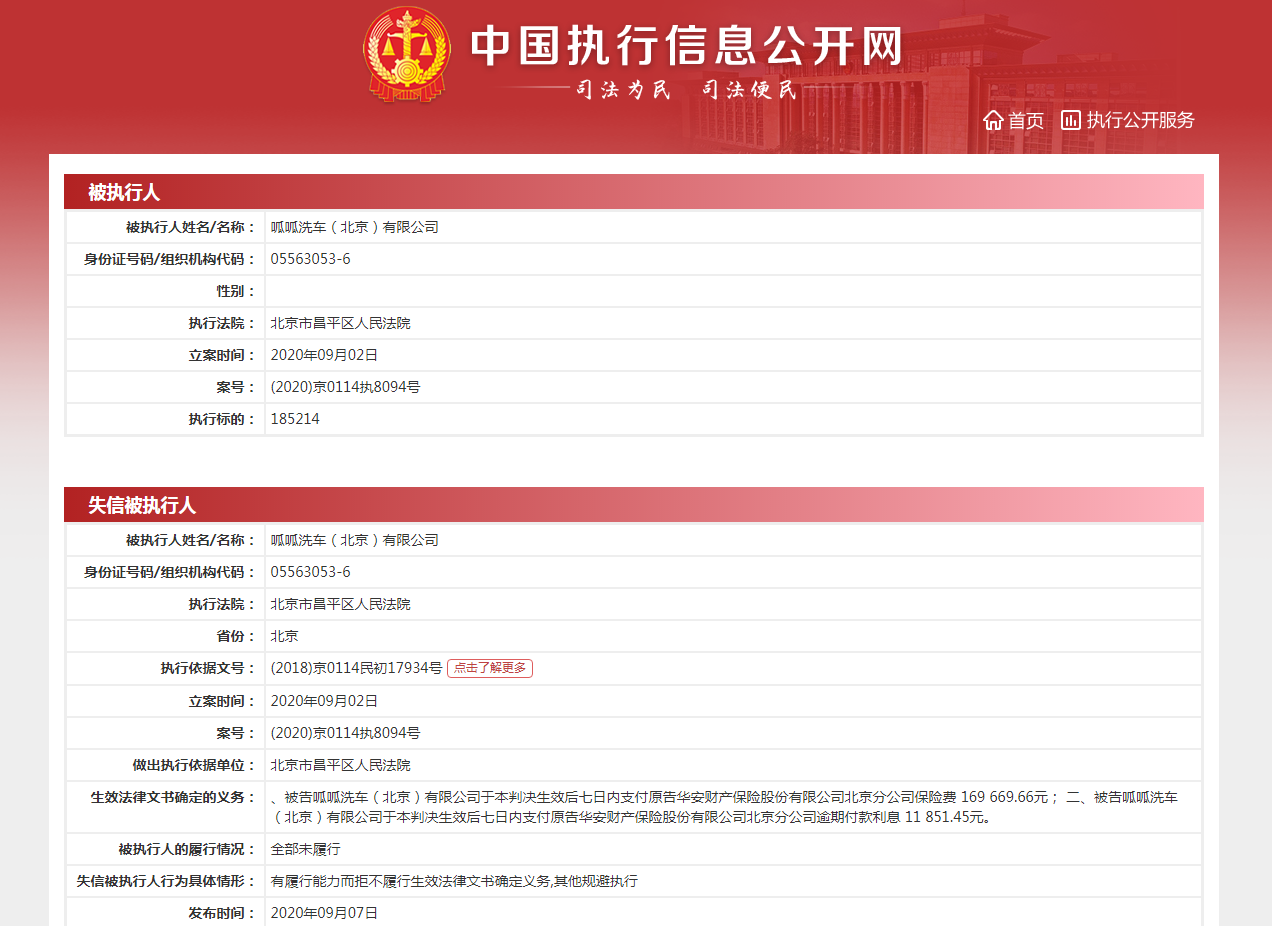
Task: Click the 点击了解更多 button
Action: tap(489, 668)
